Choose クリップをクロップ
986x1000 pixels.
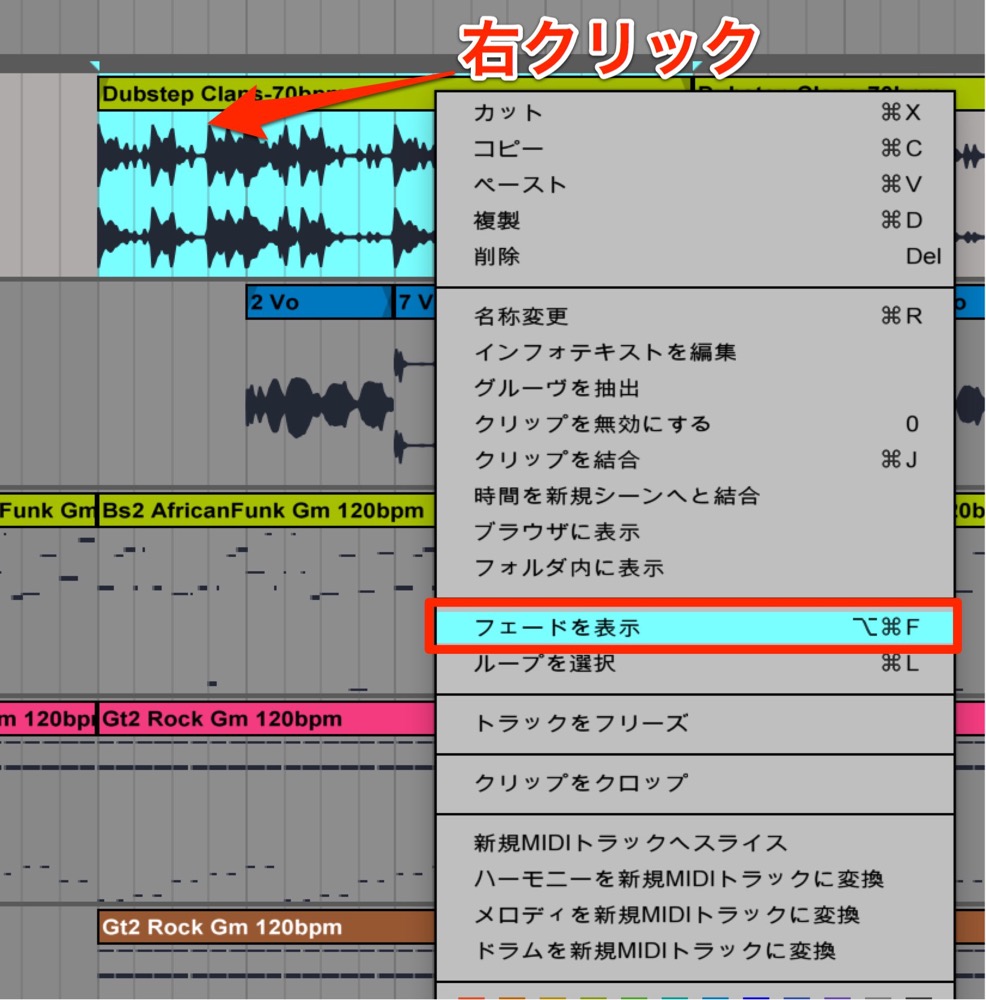coord(695,783)
